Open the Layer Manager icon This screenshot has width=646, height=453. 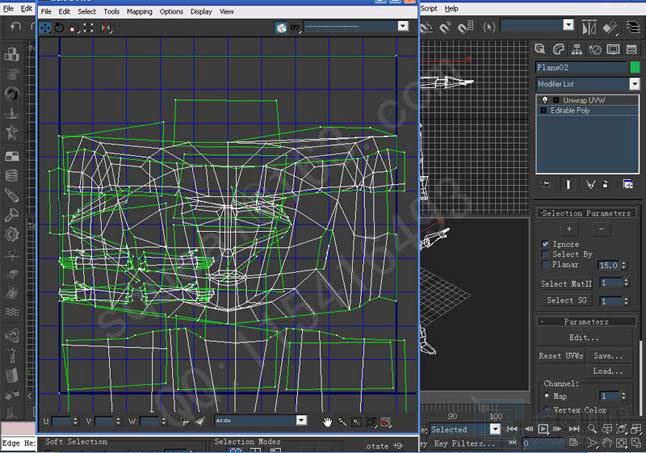click(632, 28)
